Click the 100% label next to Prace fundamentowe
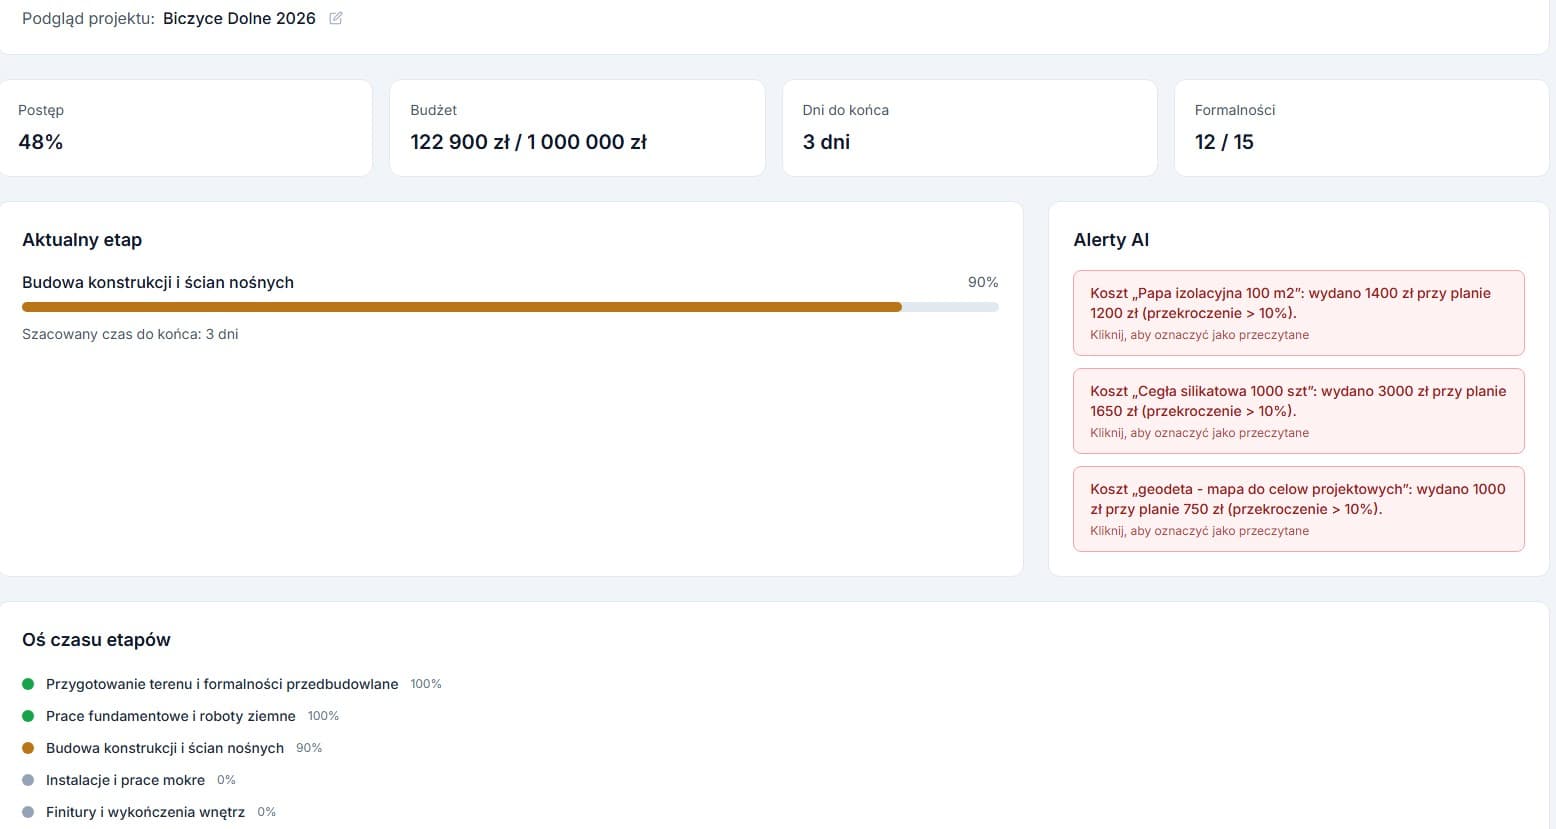The height and width of the screenshot is (829, 1556). pos(323,716)
